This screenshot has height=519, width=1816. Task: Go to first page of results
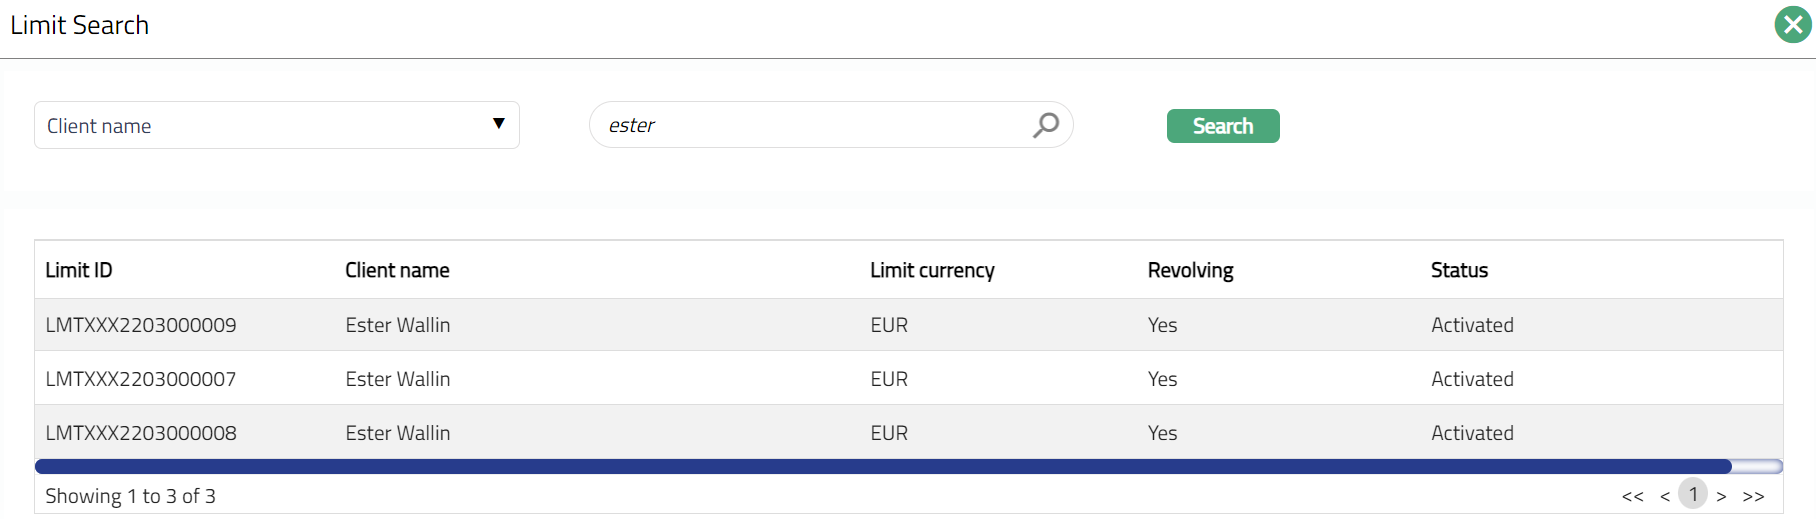1632,496
